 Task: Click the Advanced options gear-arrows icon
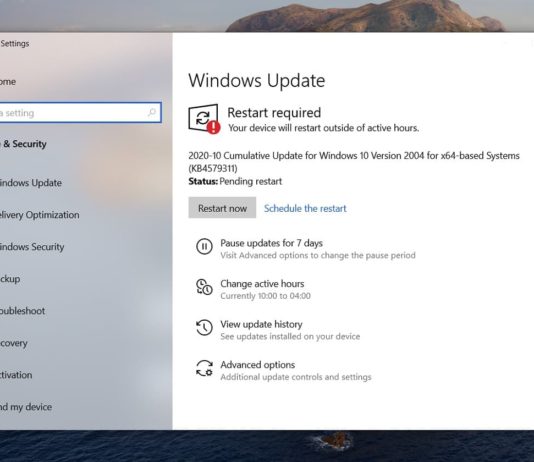[204, 368]
